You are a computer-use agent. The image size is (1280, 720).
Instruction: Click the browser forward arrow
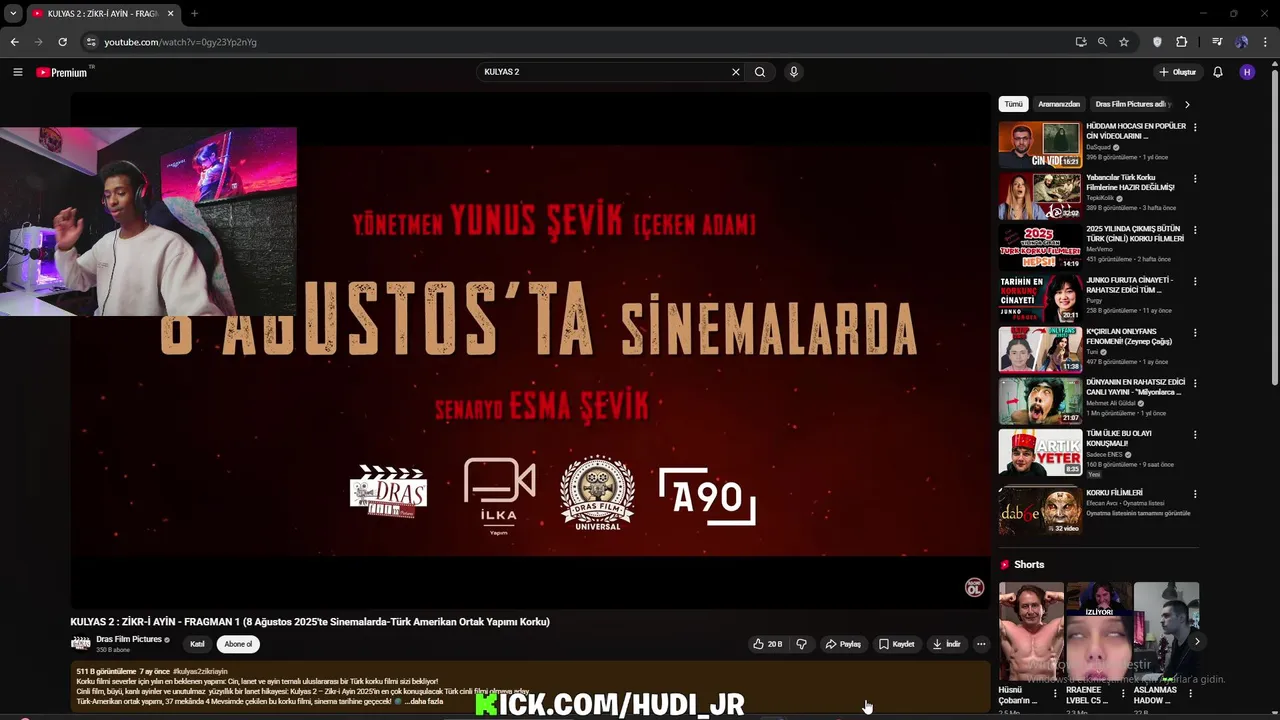click(x=38, y=42)
